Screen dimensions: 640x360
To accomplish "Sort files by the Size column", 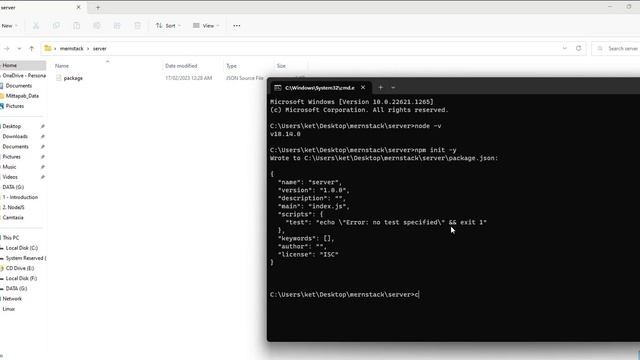I will coord(281,66).
